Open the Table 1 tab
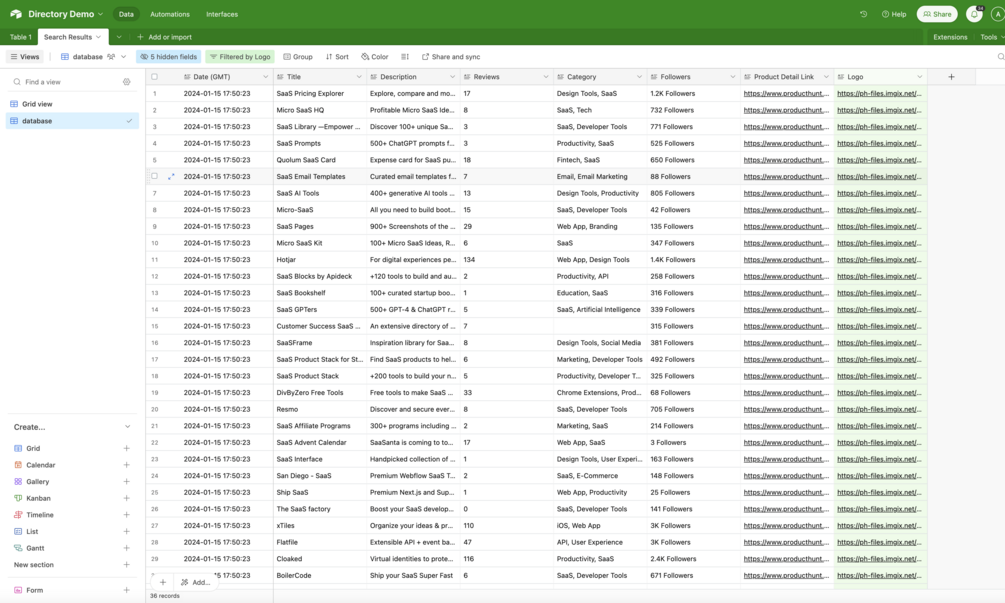This screenshot has width=1005, height=603. click(21, 37)
